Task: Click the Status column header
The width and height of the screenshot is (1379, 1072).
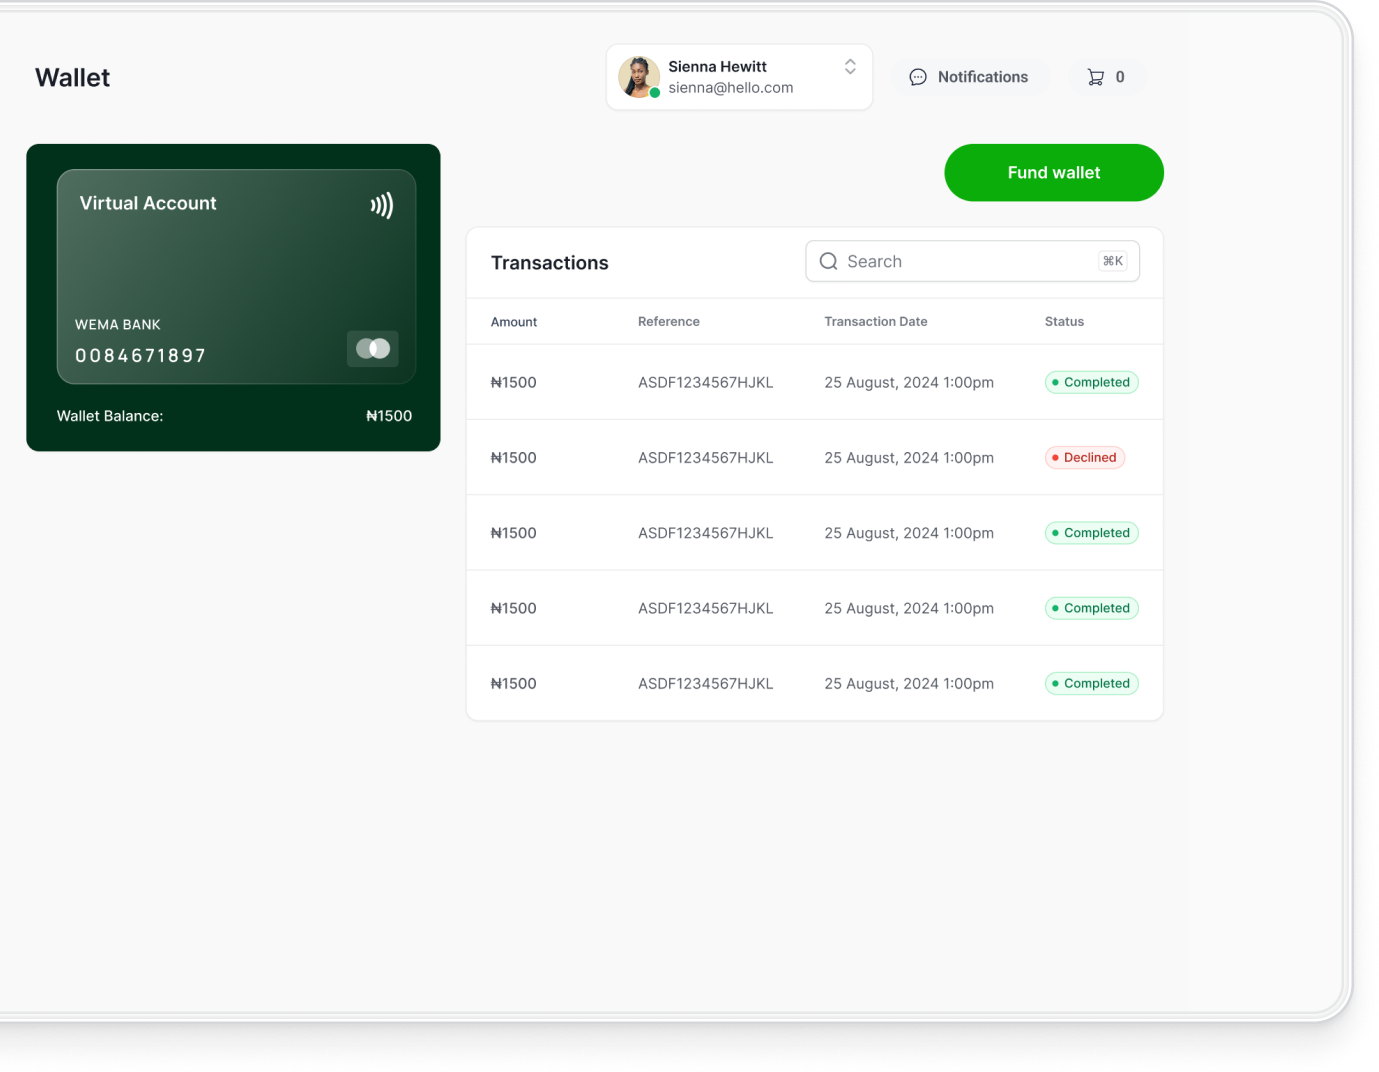Action: click(1064, 322)
